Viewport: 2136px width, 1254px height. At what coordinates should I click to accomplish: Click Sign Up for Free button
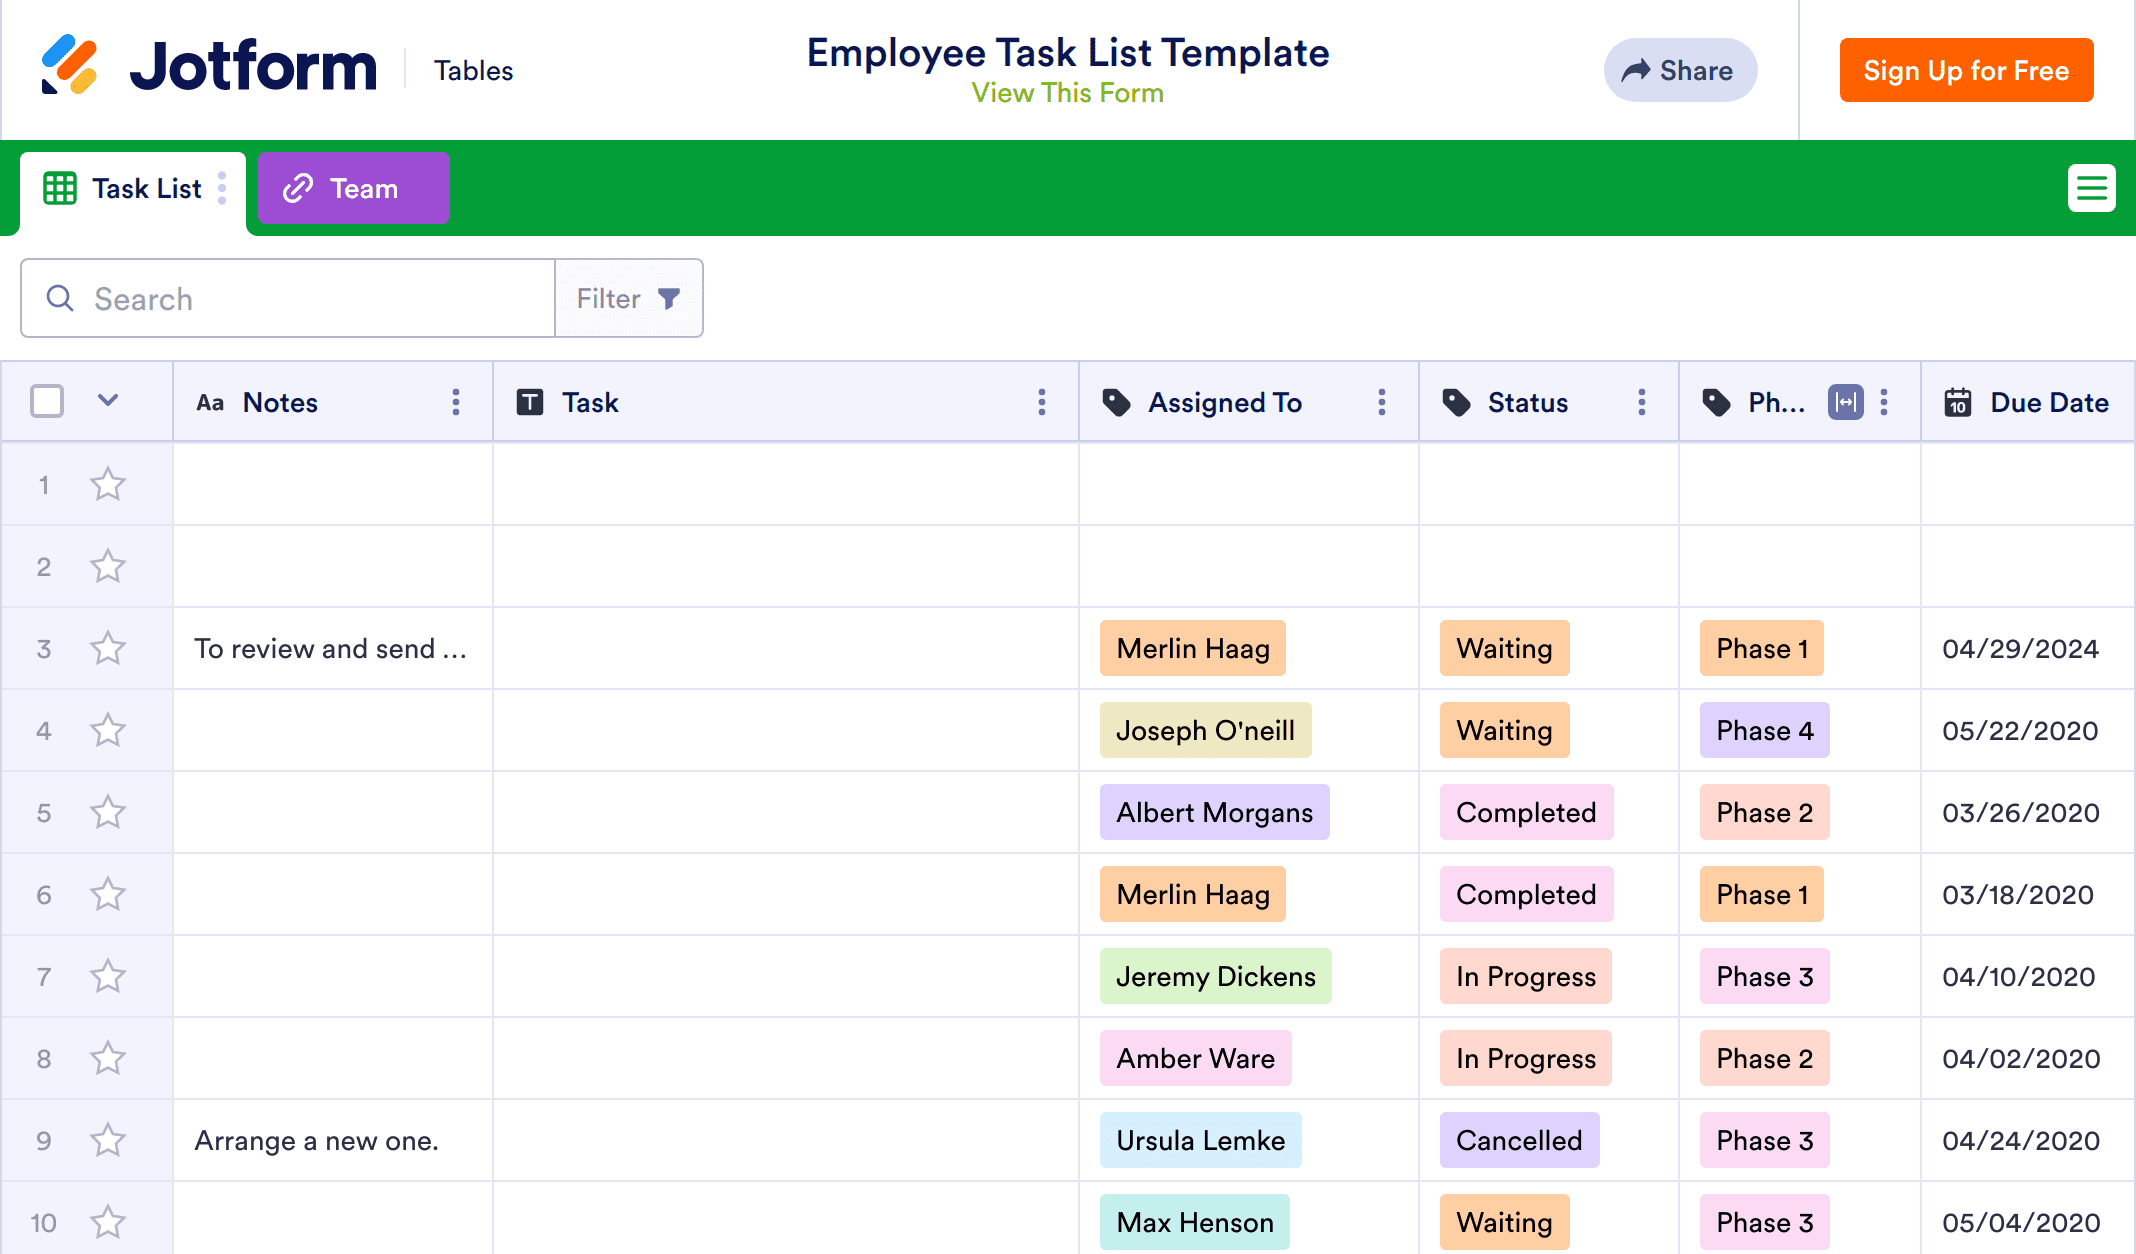1966,70
